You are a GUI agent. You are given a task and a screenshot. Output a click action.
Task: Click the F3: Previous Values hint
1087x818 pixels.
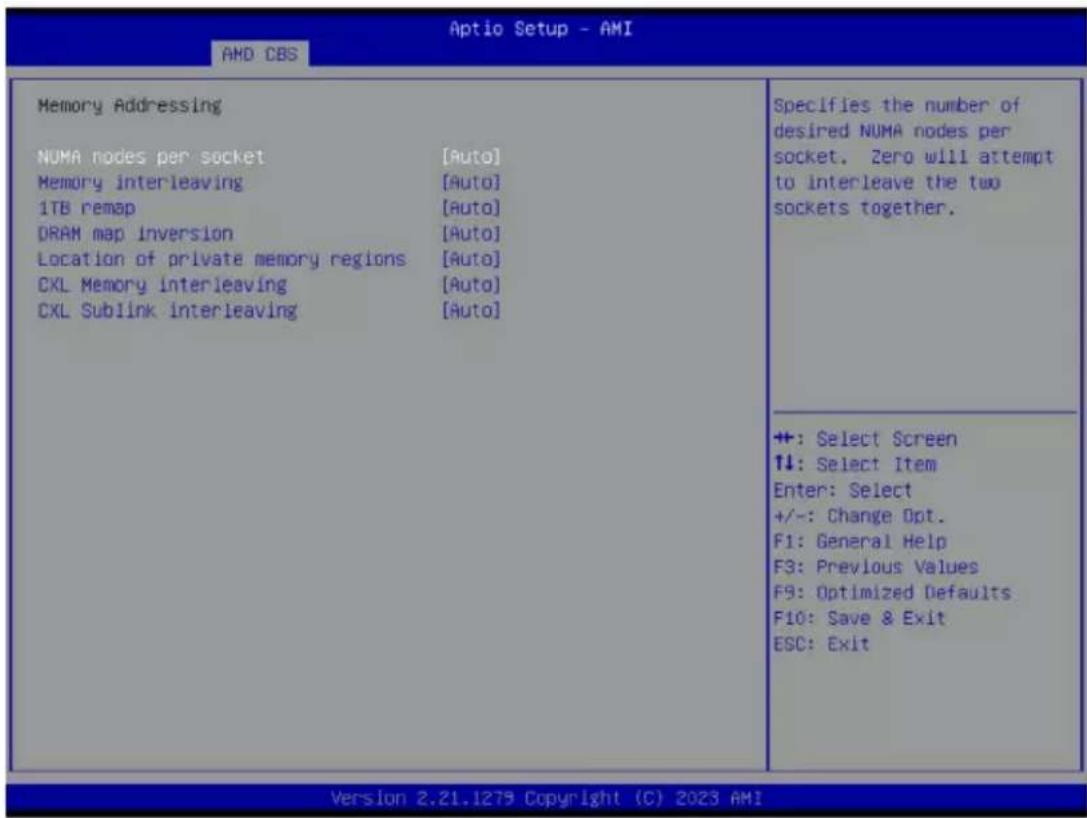click(876, 567)
